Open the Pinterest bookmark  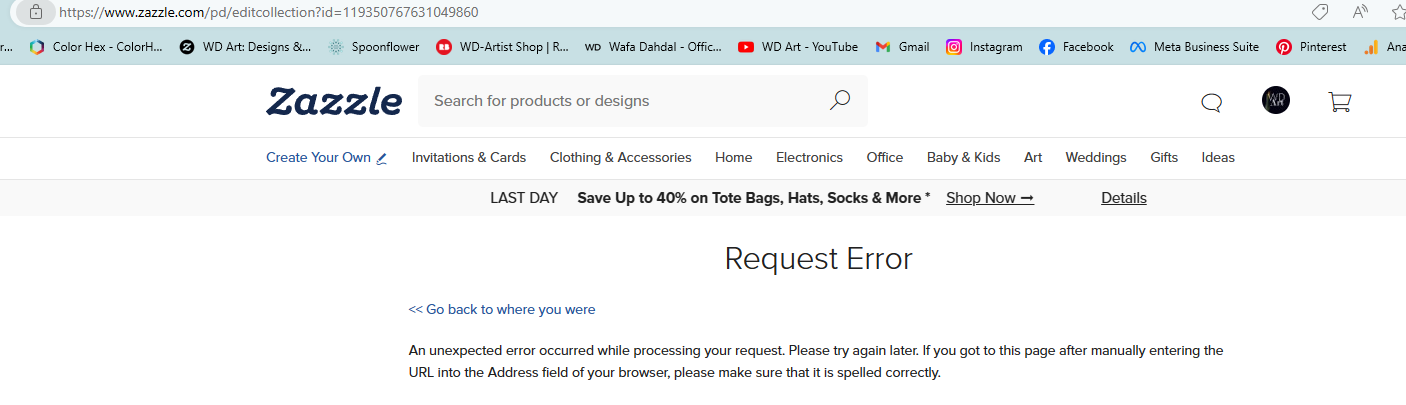click(1311, 46)
